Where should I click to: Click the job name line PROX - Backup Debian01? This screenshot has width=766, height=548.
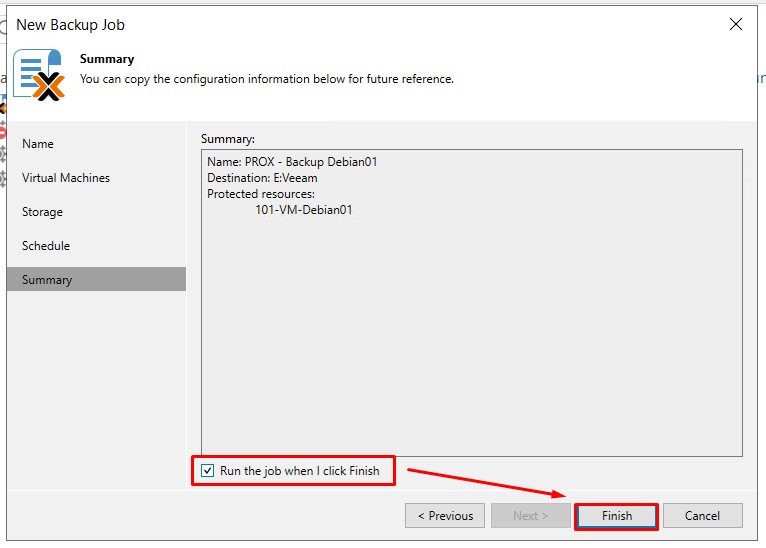(x=292, y=162)
